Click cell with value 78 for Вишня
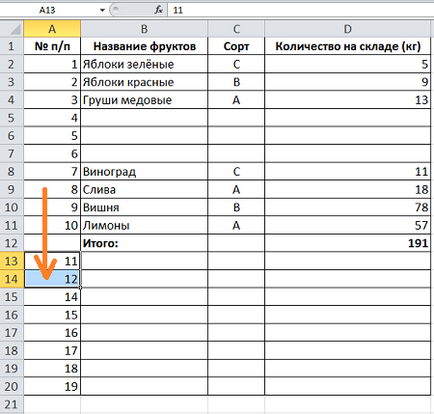 pos(348,207)
